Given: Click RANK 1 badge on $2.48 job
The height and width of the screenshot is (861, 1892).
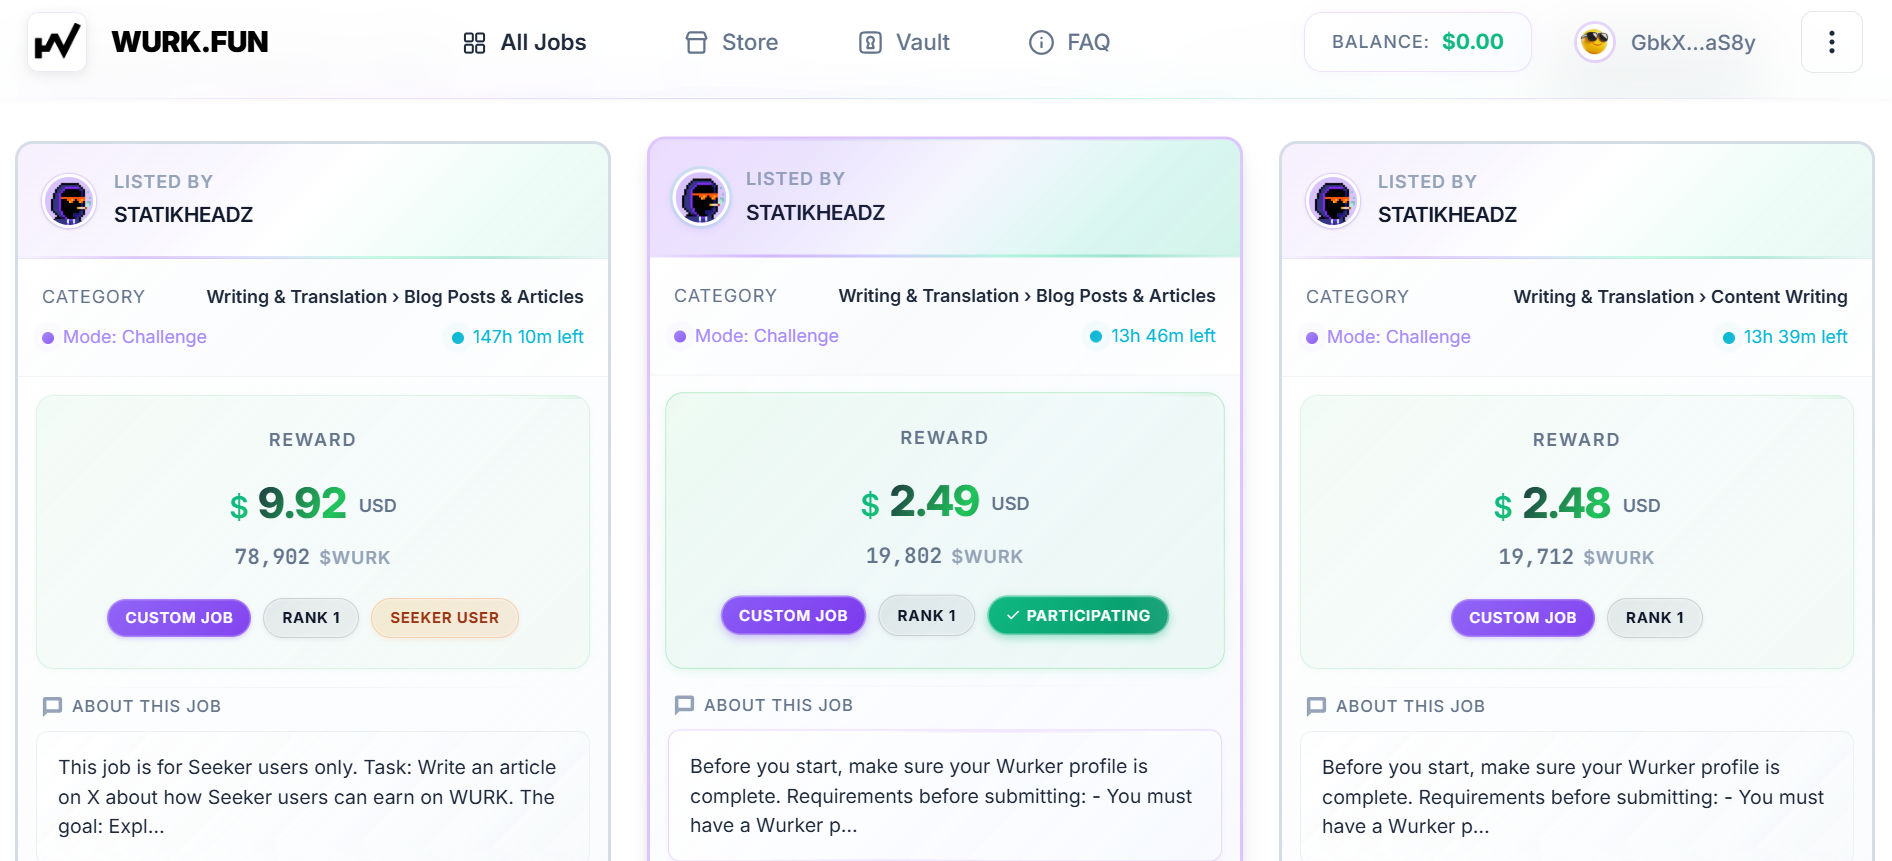Looking at the screenshot, I should click(x=1654, y=617).
